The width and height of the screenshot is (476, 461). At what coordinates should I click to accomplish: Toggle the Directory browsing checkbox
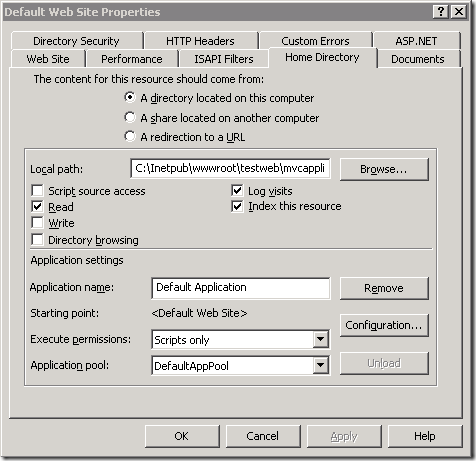pos(37,239)
